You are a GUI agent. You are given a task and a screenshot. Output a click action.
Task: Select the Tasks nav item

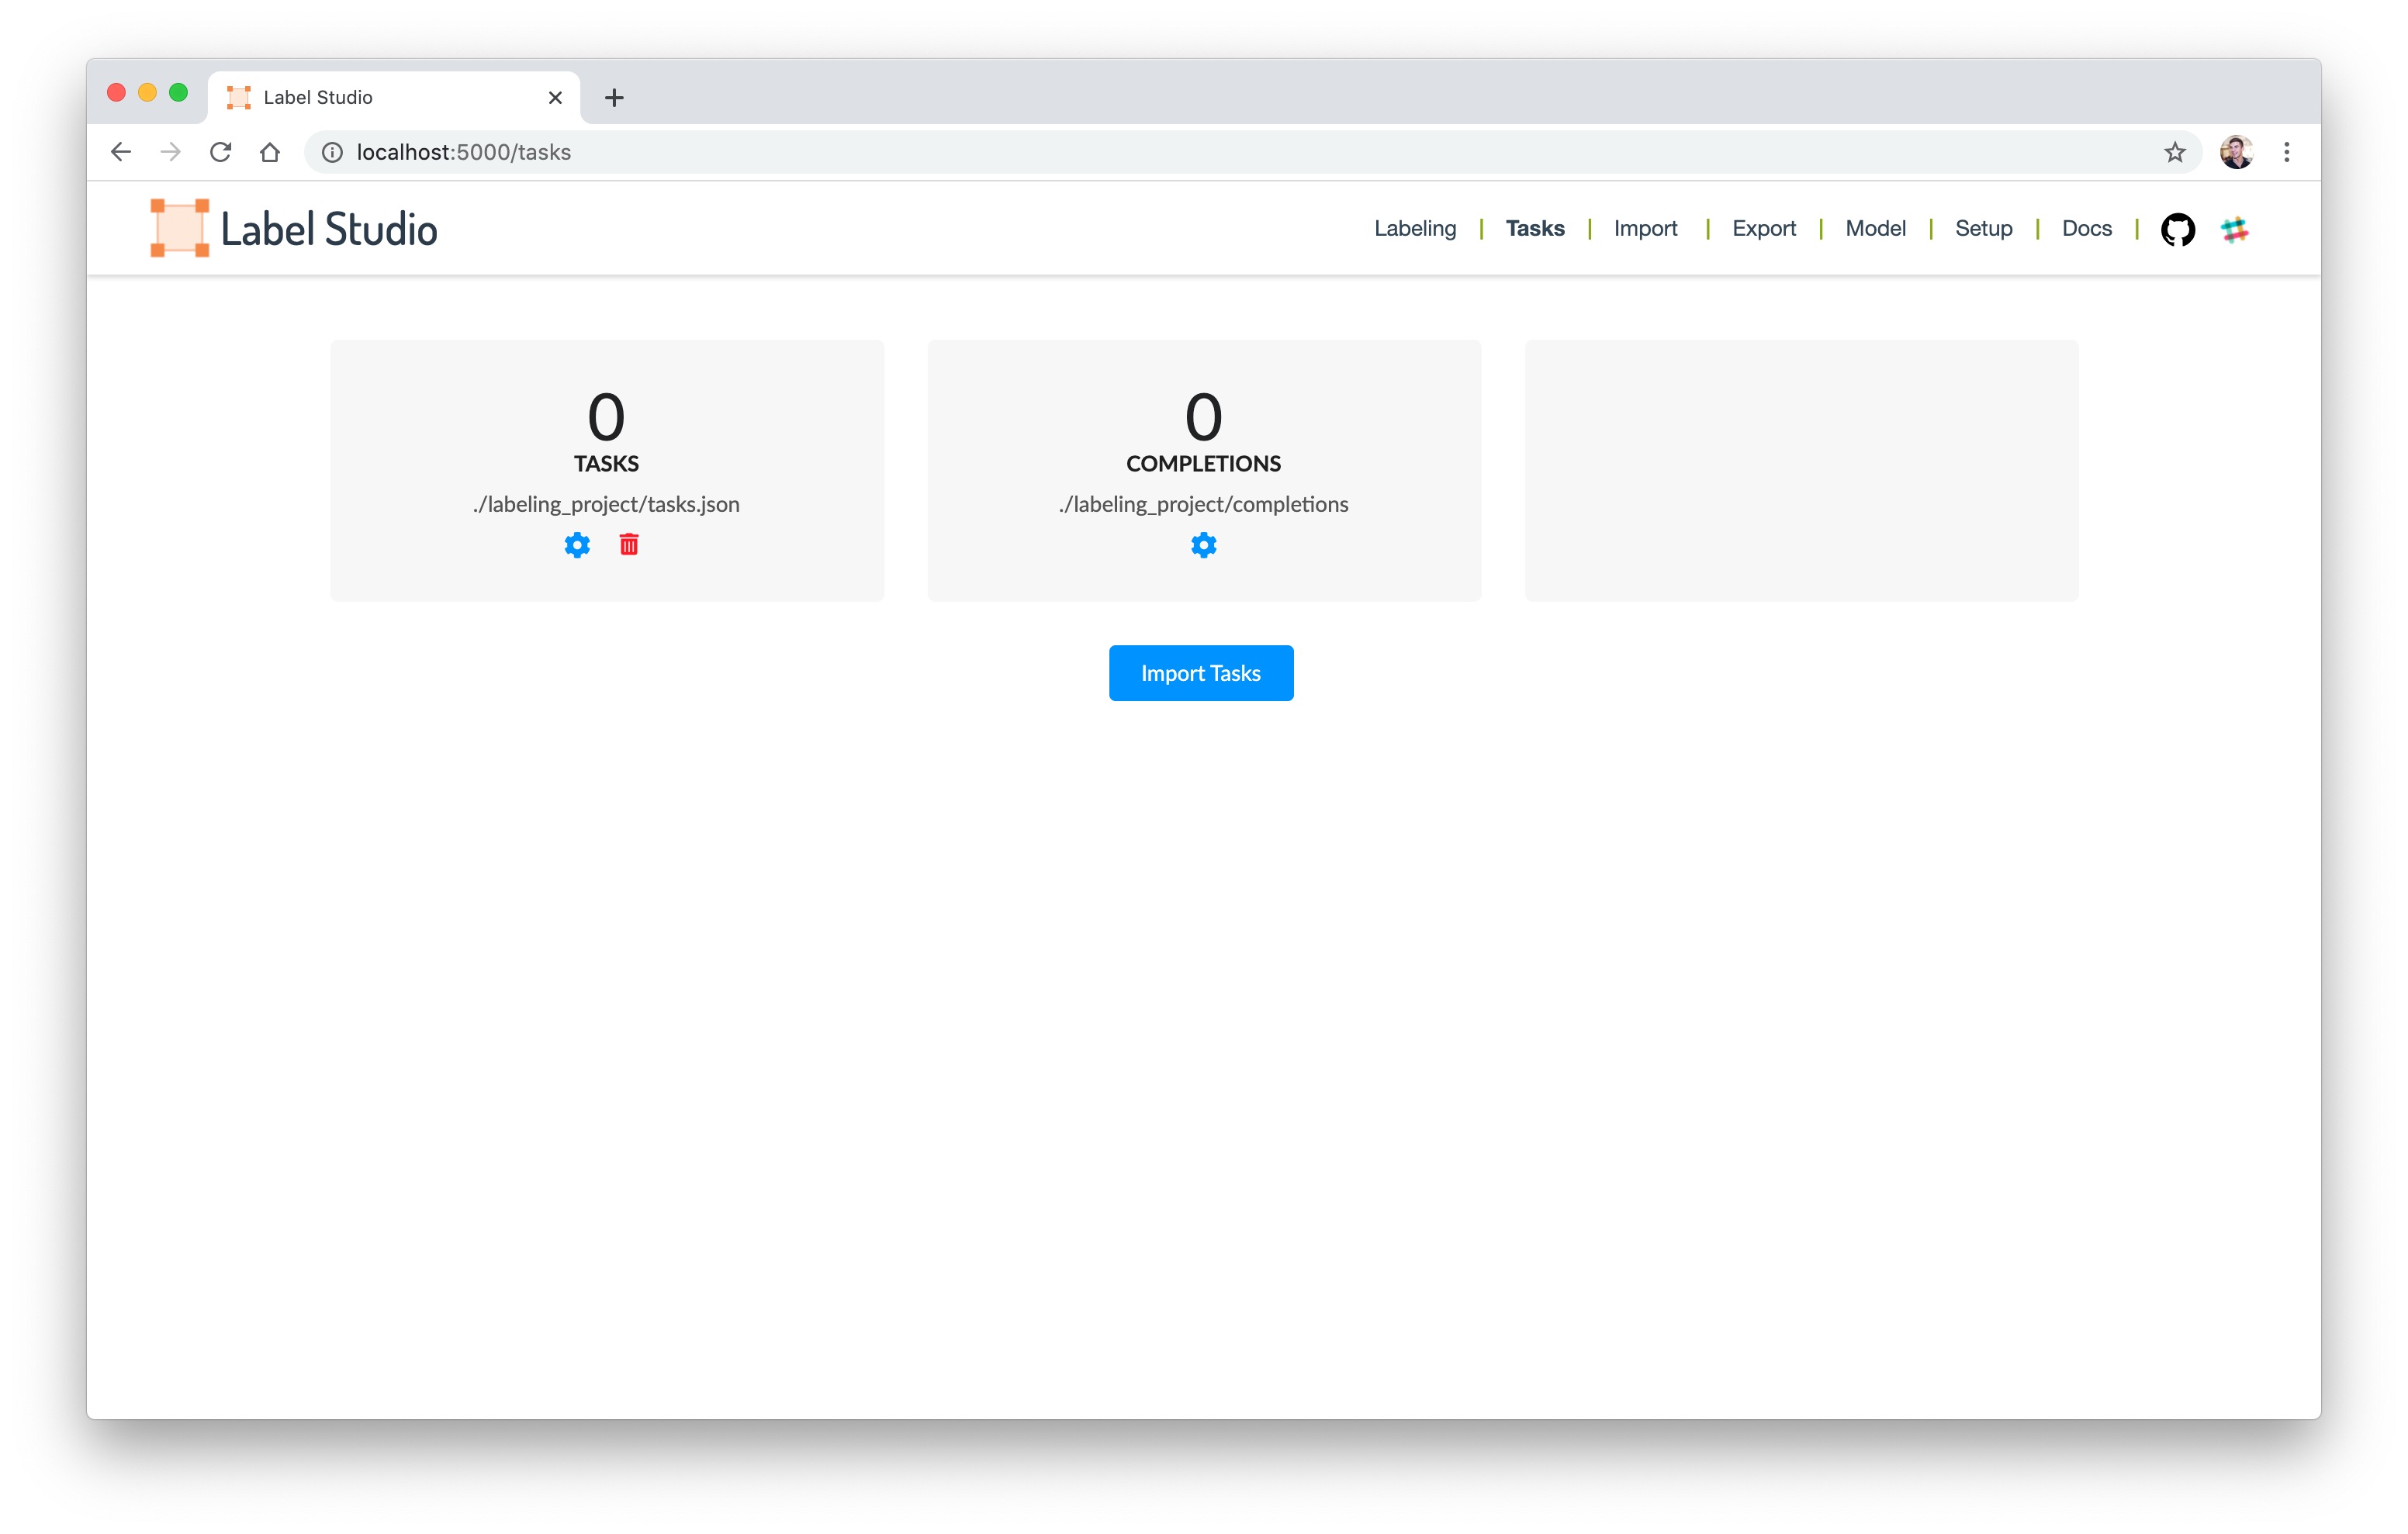[1535, 229]
